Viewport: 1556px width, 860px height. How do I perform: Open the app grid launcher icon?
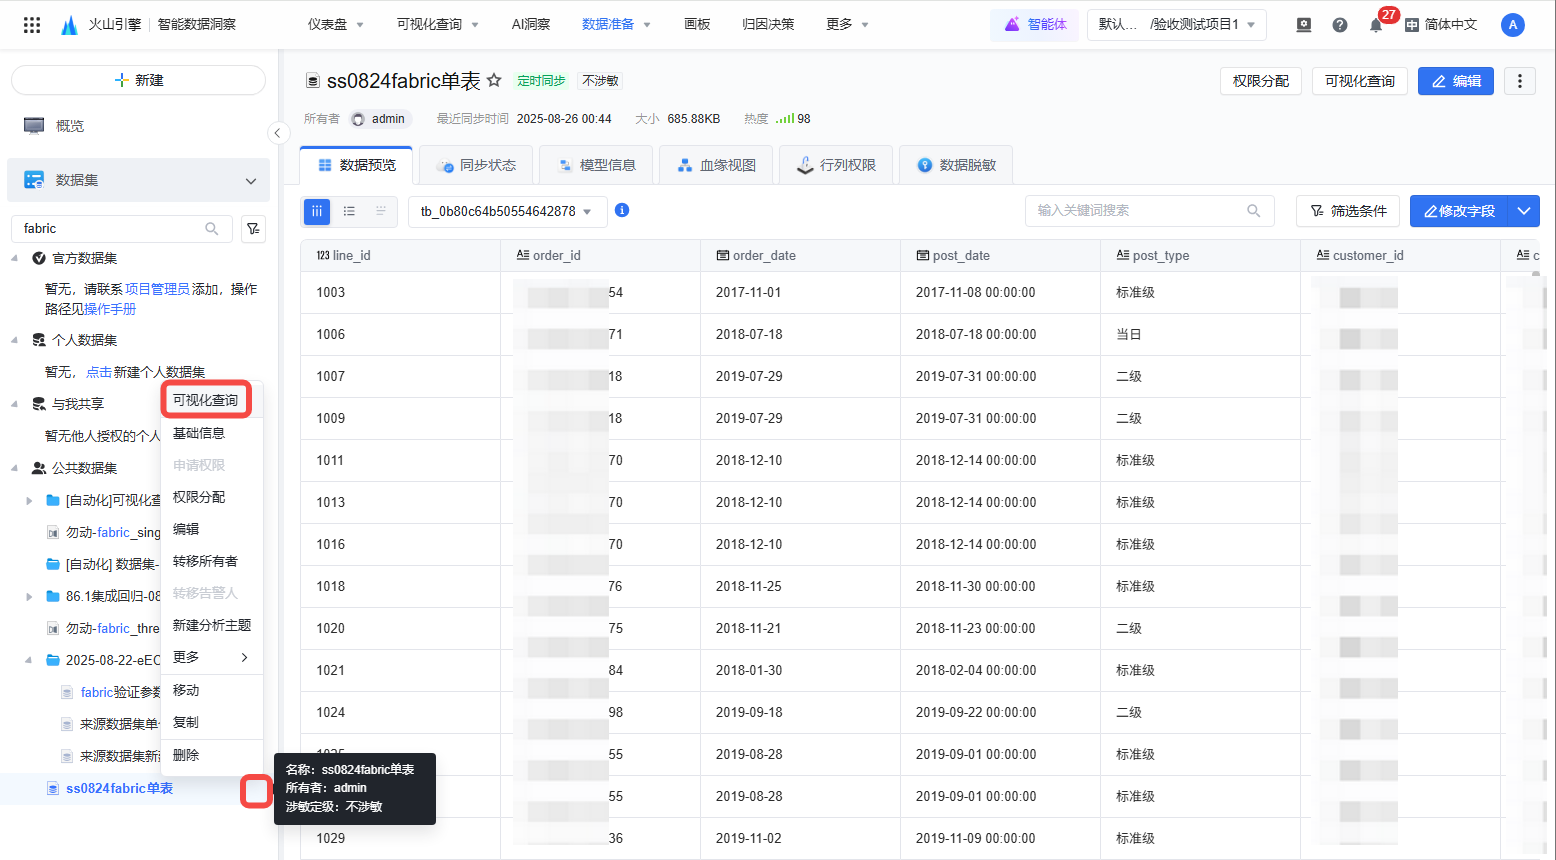[32, 25]
